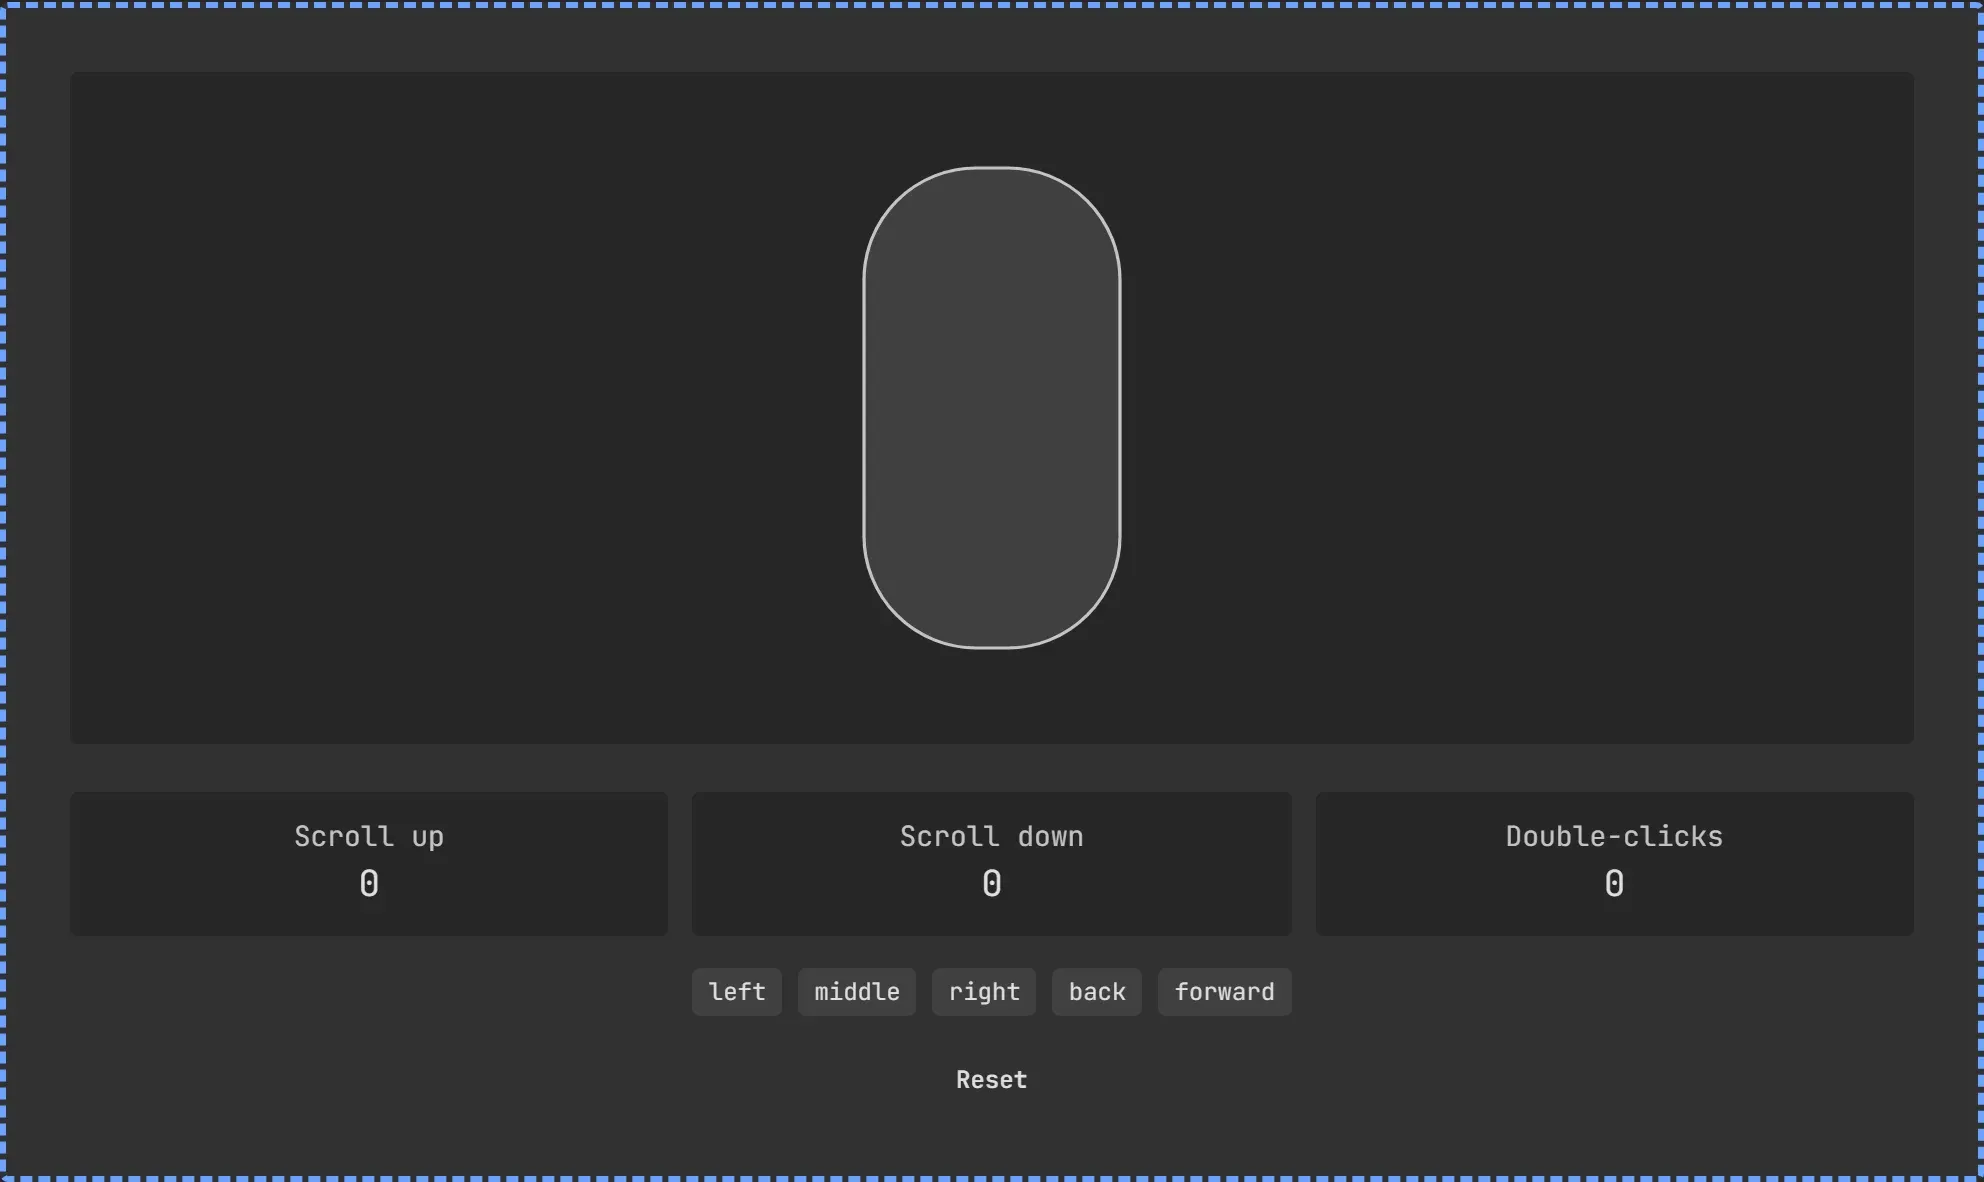This screenshot has height=1182, width=1984.
Task: Click the mouse outline shape
Action: click(x=992, y=408)
